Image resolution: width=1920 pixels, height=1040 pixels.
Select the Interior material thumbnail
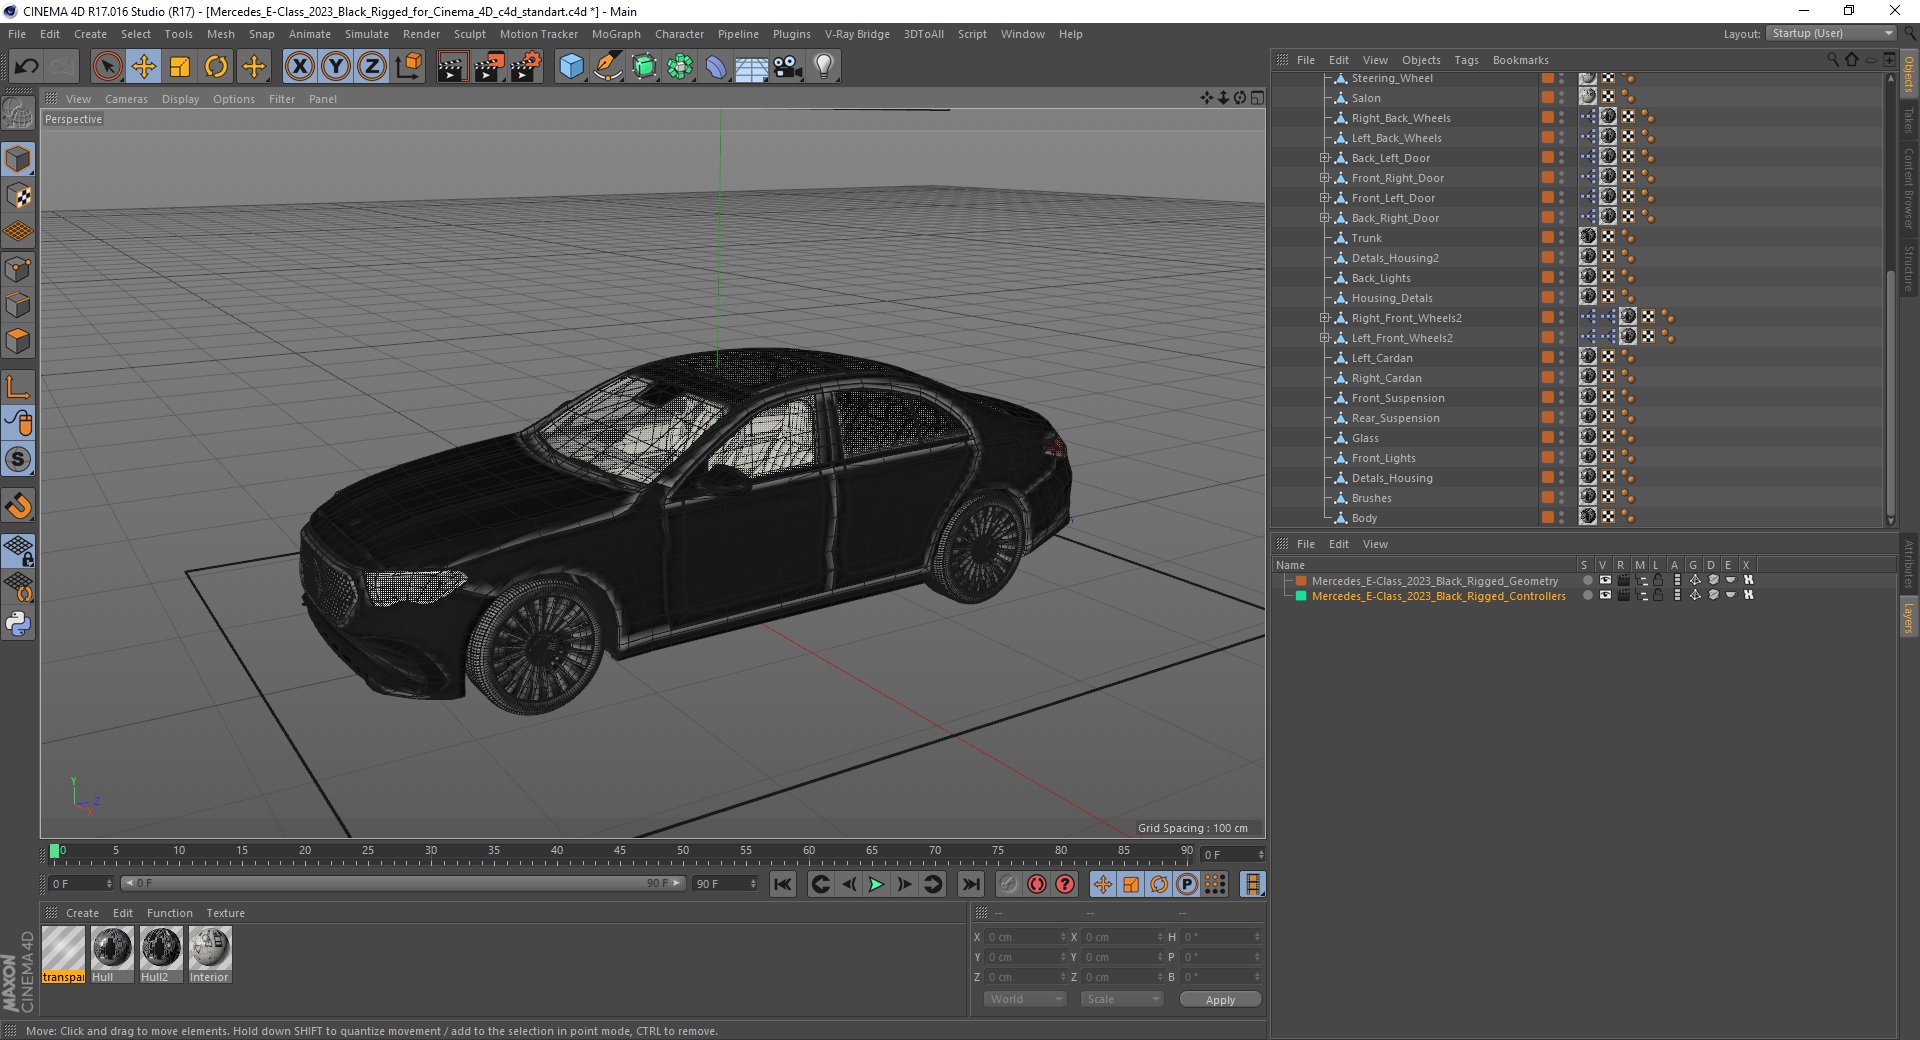(x=209, y=954)
